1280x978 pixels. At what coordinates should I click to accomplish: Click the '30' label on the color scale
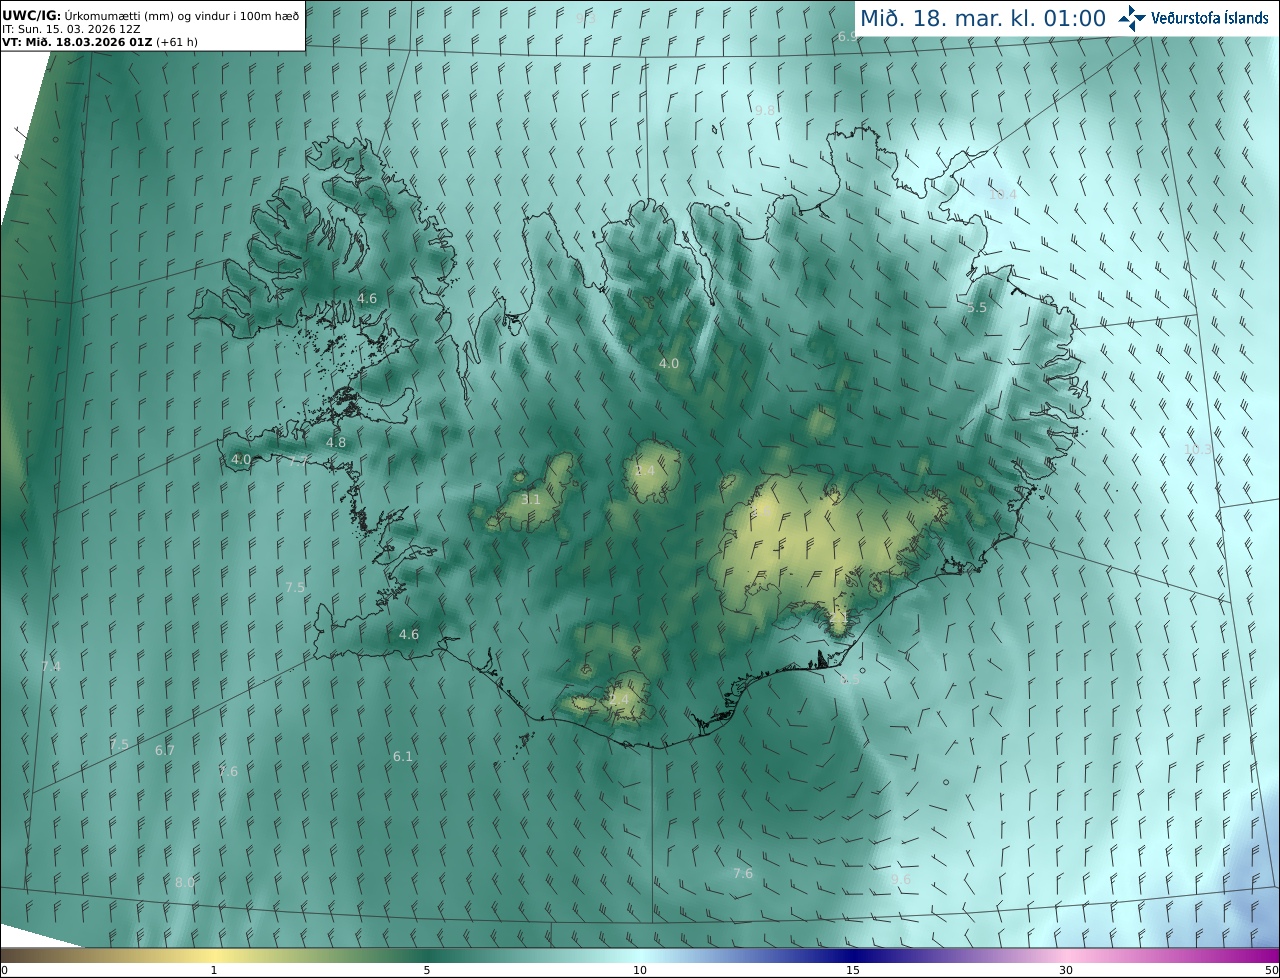(1066, 970)
